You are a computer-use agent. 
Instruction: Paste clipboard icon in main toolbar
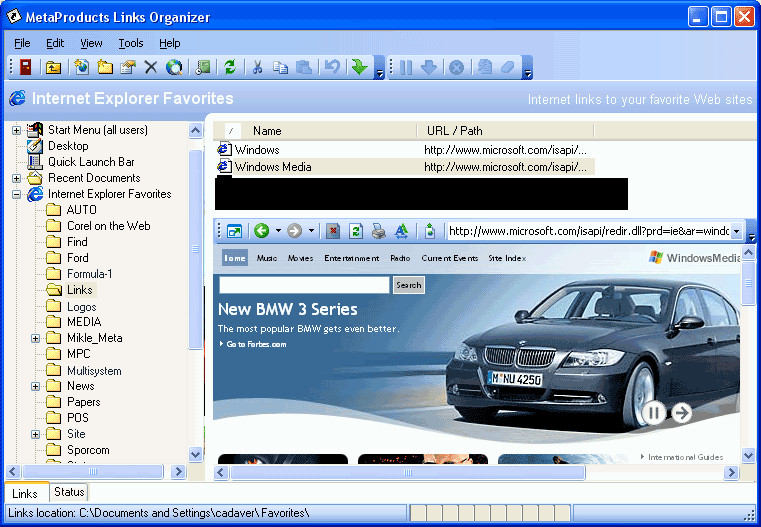(304, 67)
